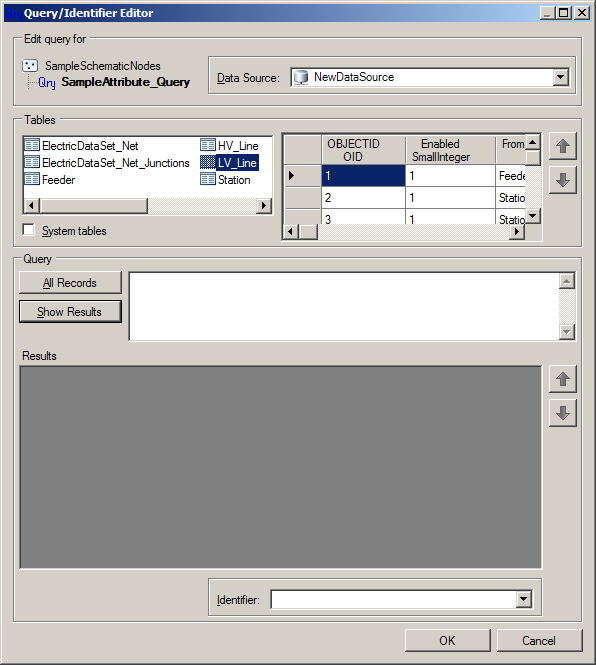This screenshot has height=665, width=596.
Task: Select SampleAttribute_Query in the tree
Action: (126, 82)
